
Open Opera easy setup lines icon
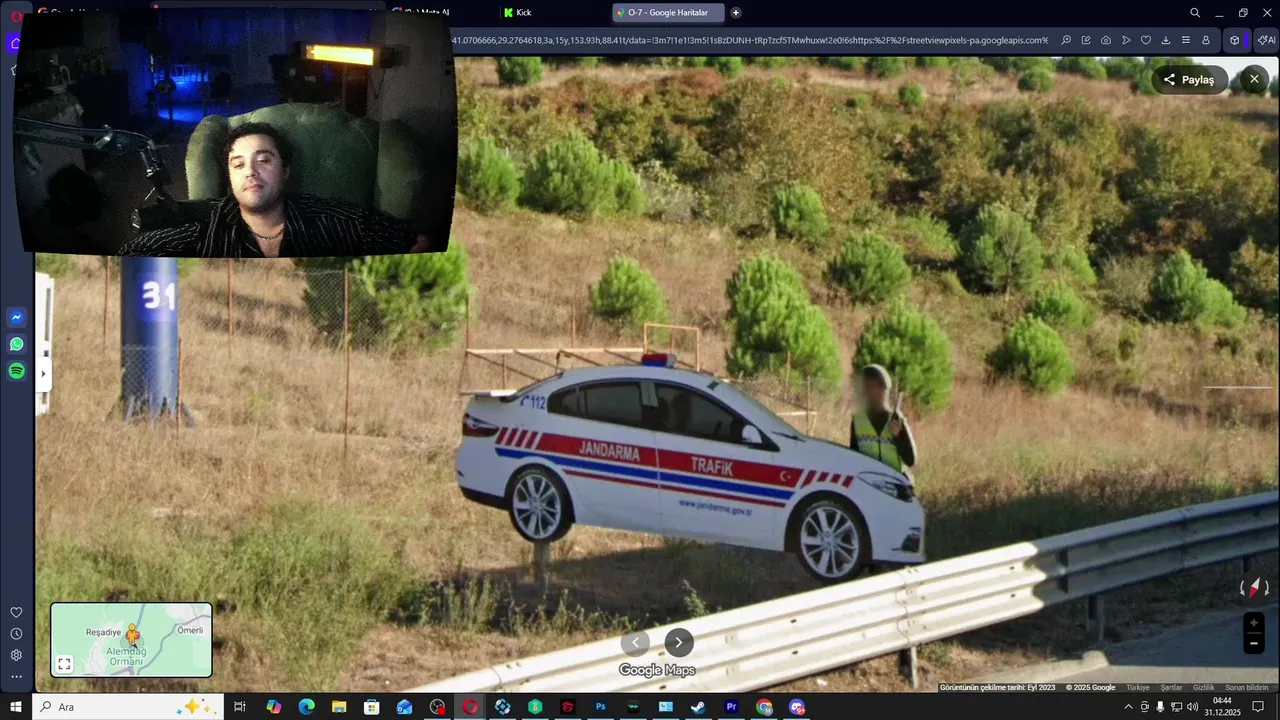(x=1186, y=40)
